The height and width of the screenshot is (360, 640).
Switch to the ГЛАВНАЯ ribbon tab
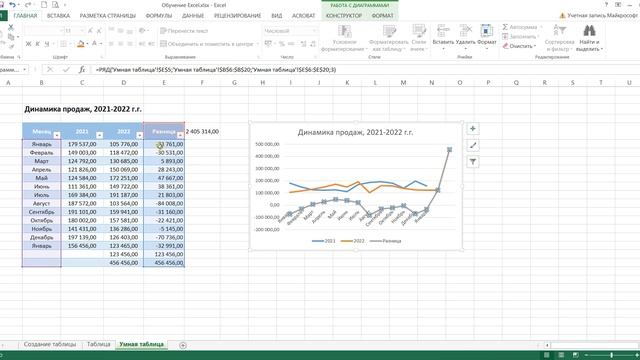[25, 16]
